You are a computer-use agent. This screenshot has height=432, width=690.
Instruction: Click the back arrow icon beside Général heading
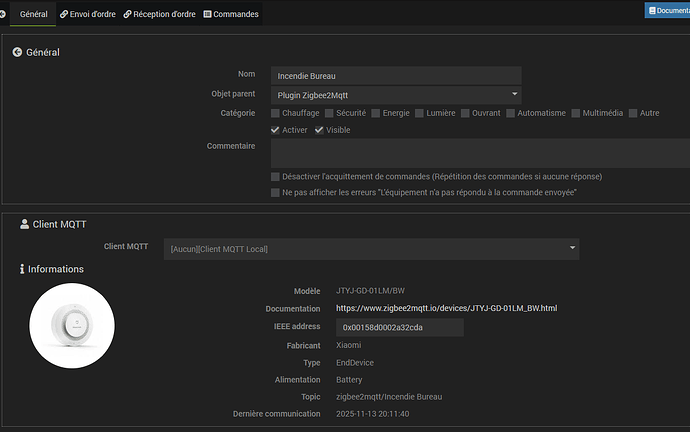17,52
